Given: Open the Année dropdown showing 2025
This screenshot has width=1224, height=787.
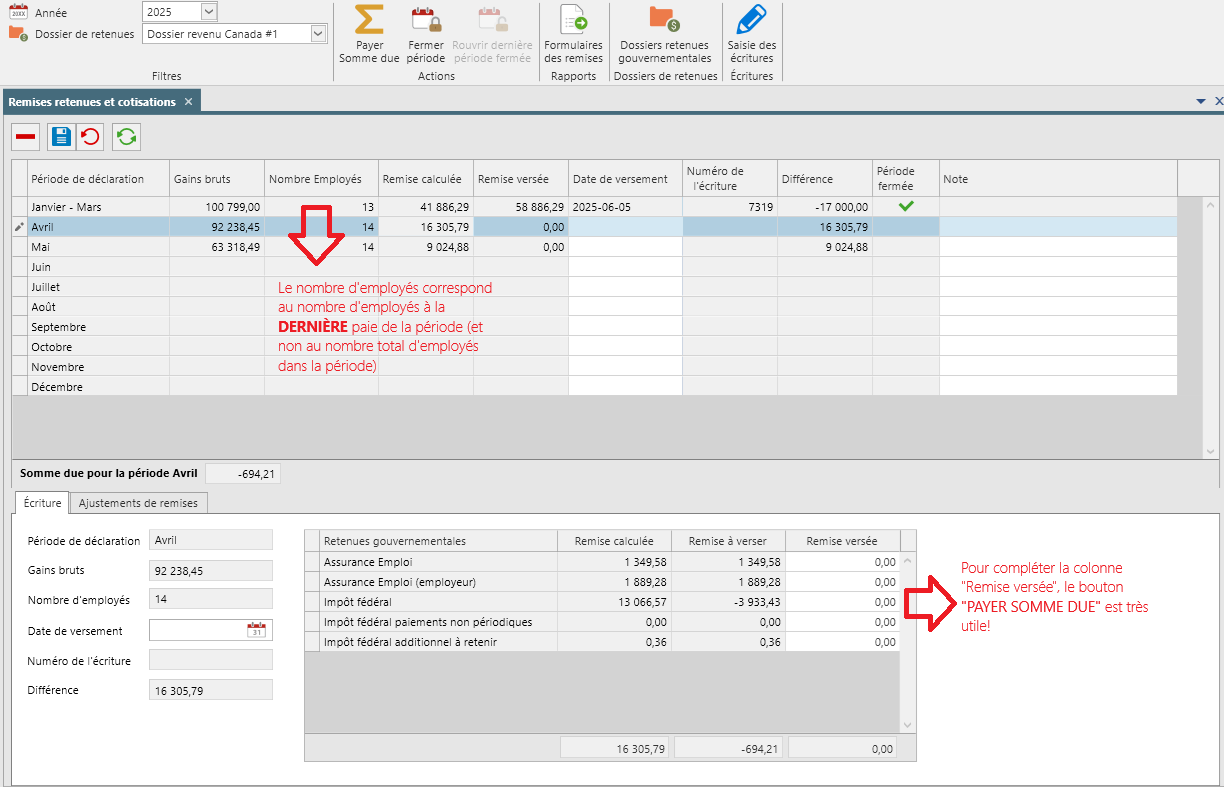Looking at the screenshot, I should coord(208,11).
